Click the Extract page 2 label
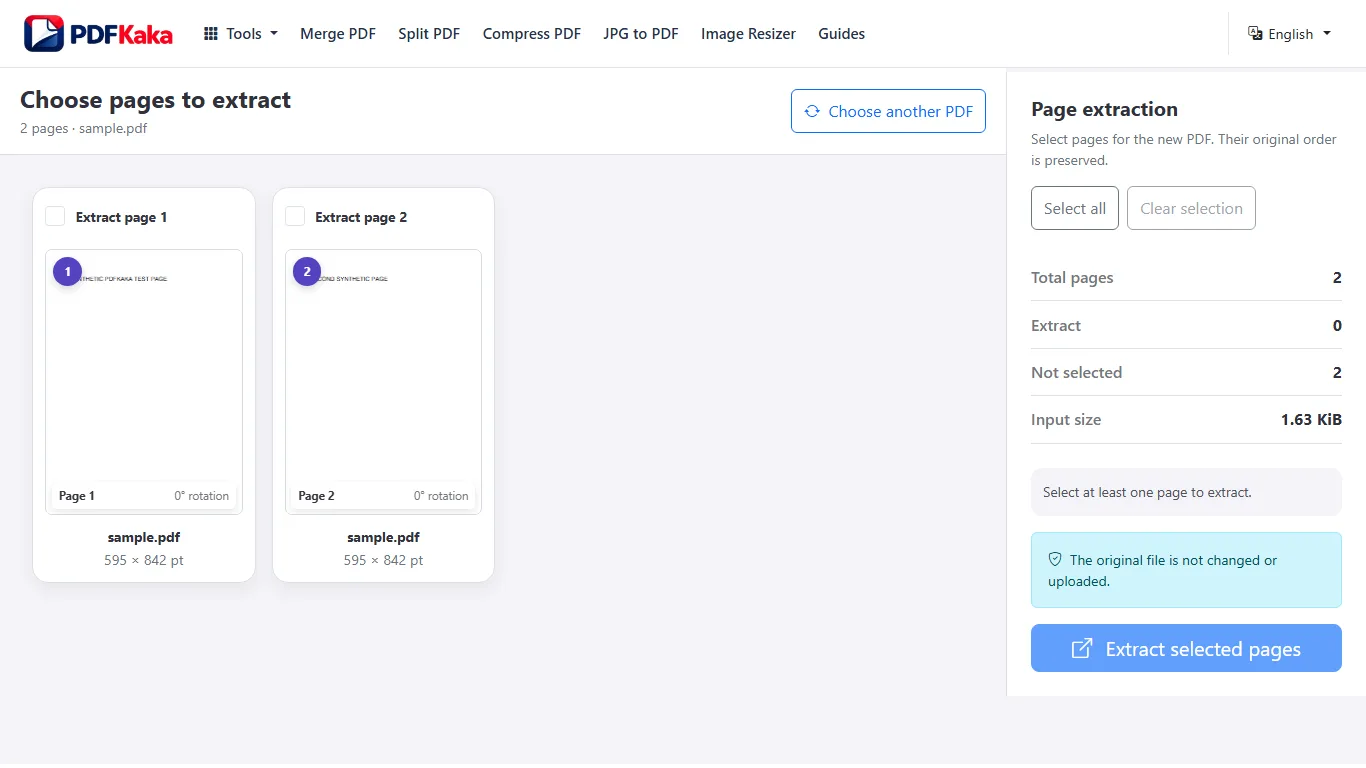The image size is (1366, 768). click(361, 217)
